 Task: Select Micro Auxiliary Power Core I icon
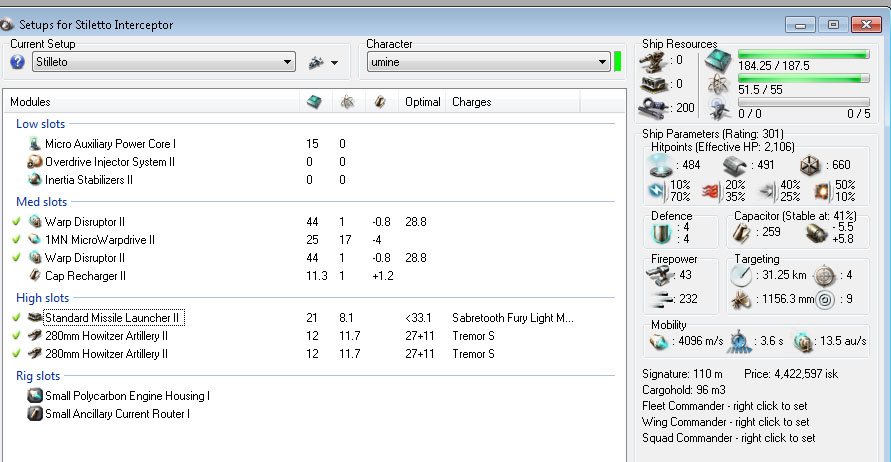[35, 144]
